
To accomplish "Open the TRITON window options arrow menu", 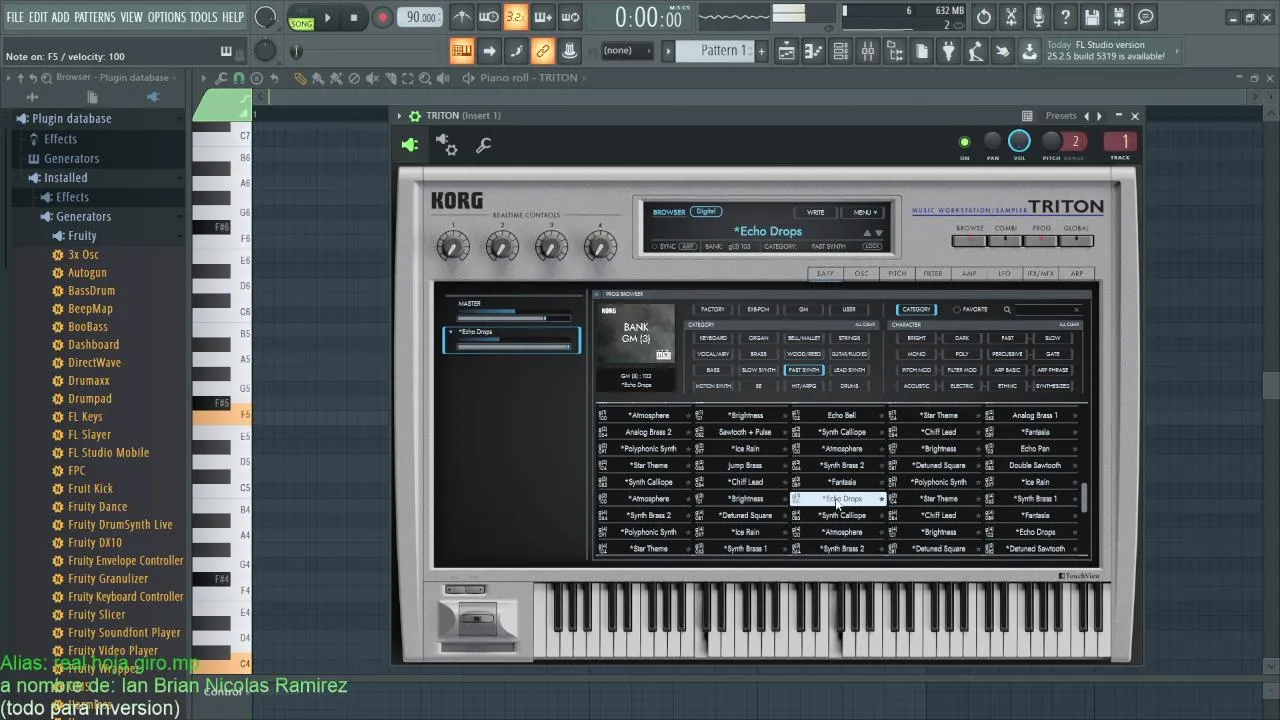I will click(399, 116).
